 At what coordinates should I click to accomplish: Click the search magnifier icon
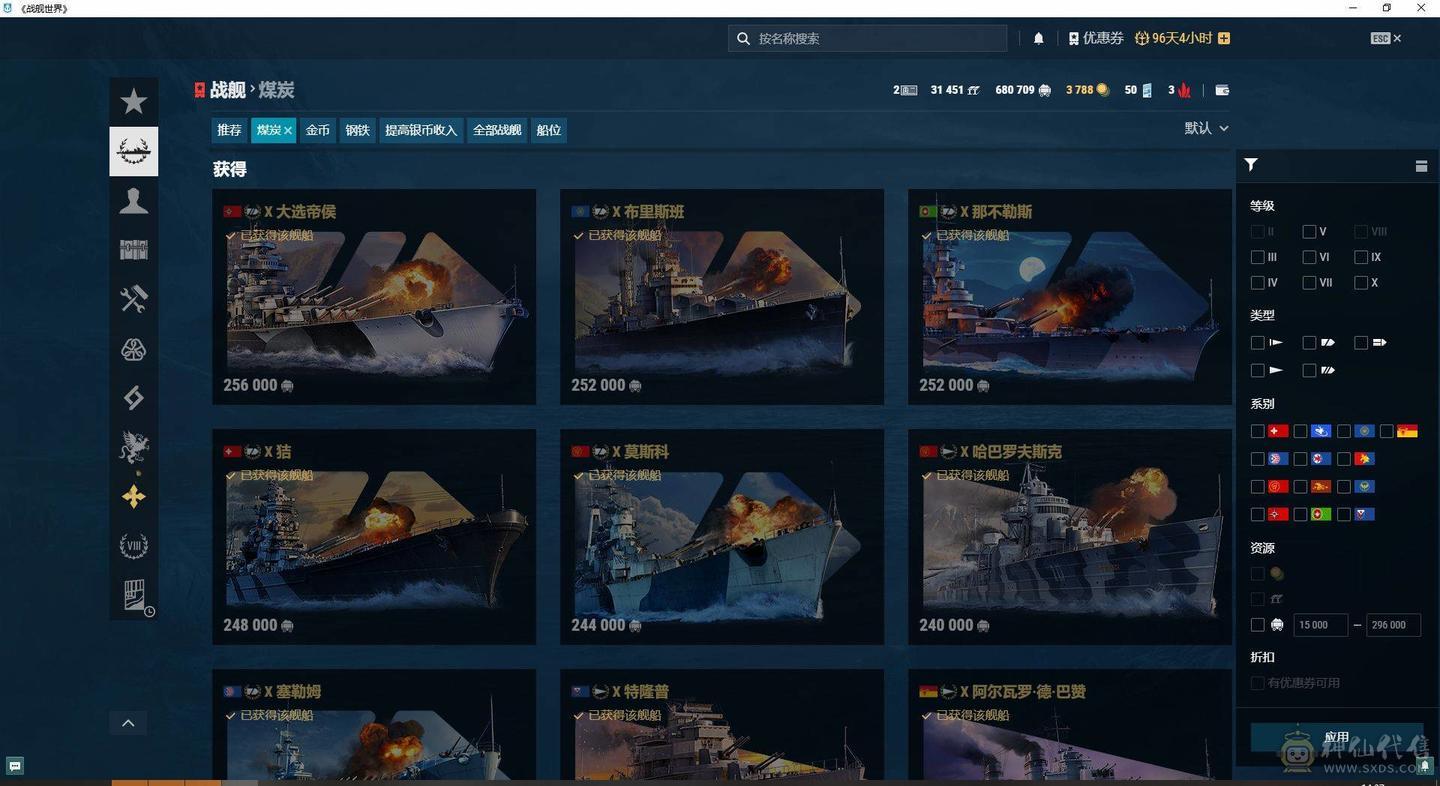[743, 38]
